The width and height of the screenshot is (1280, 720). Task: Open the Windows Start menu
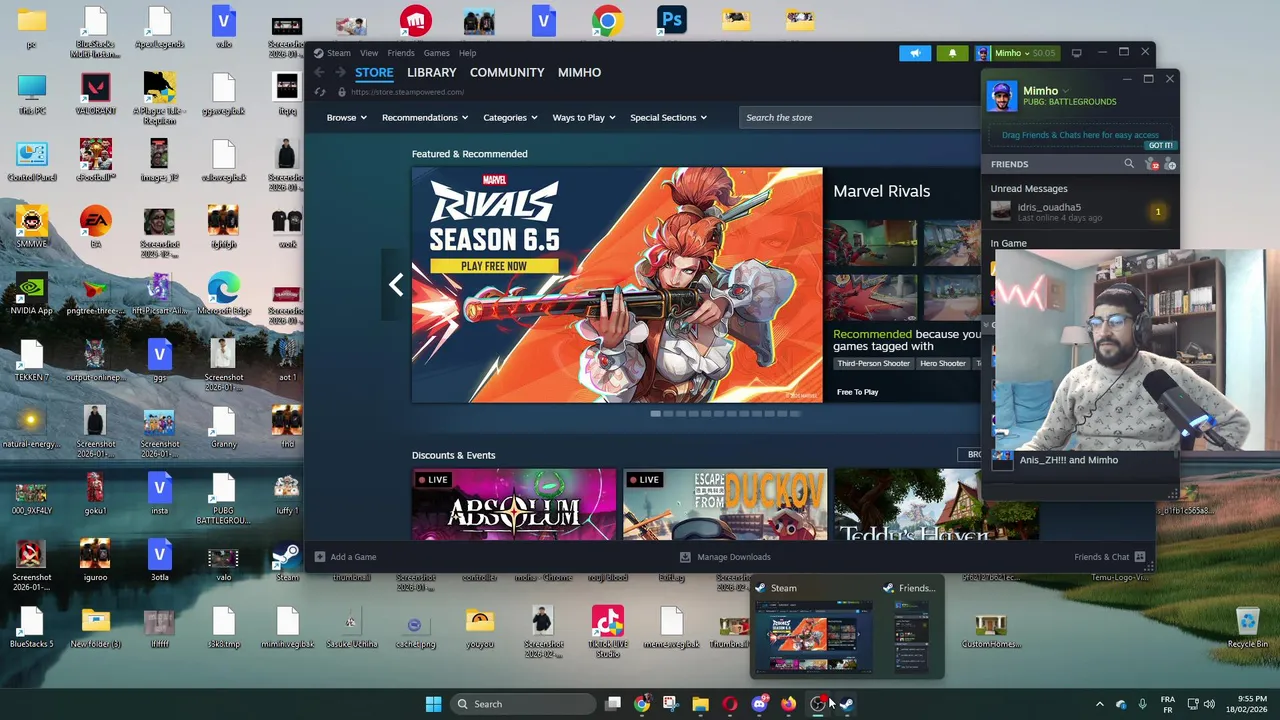[433, 704]
